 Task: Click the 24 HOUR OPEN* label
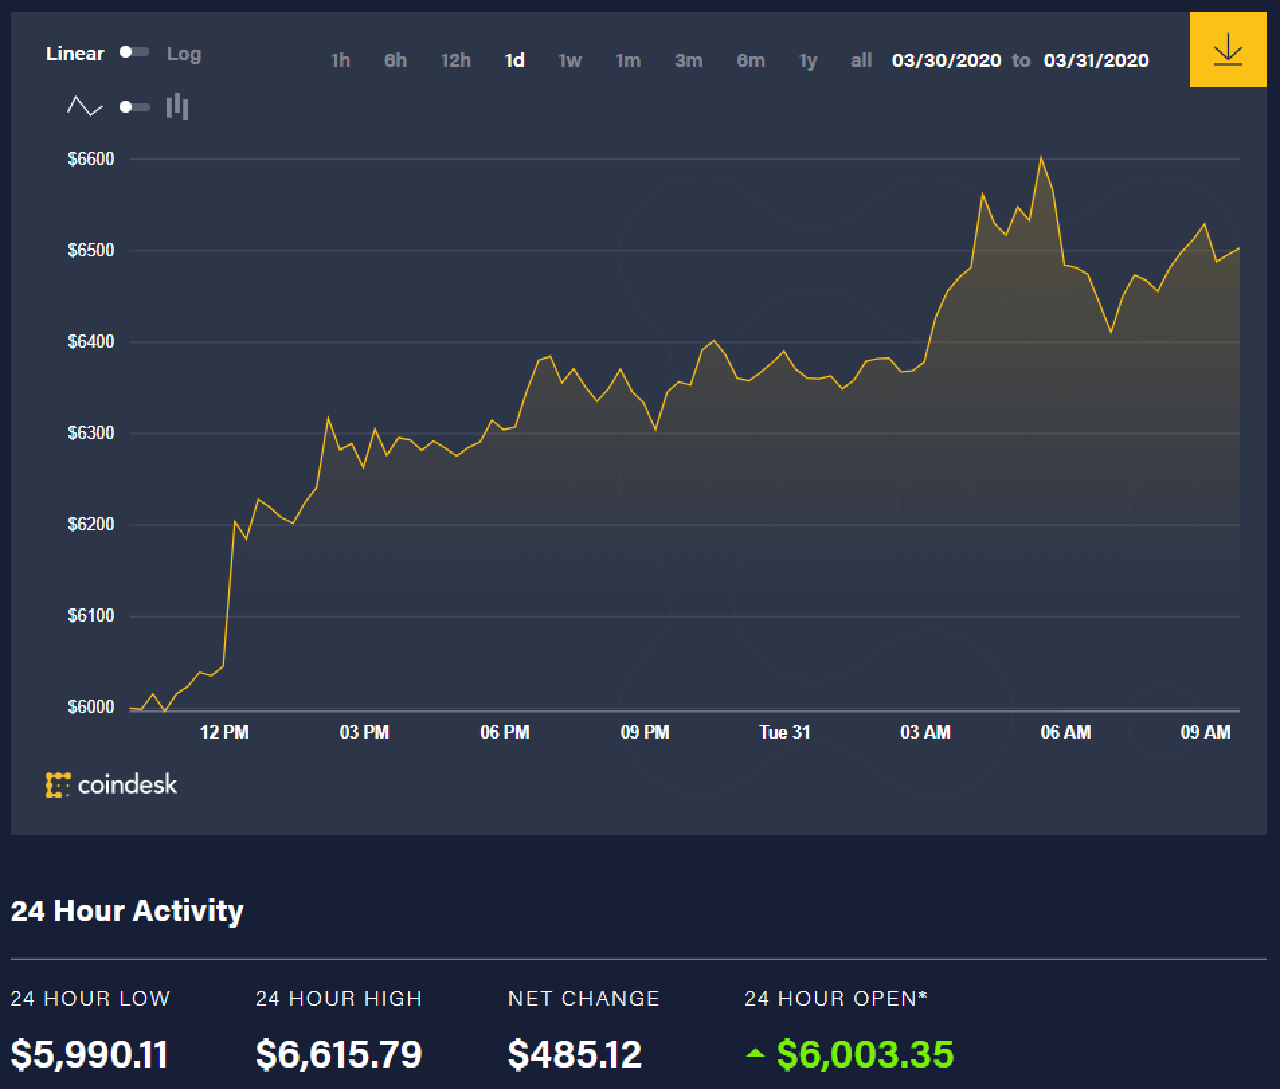coord(836,999)
